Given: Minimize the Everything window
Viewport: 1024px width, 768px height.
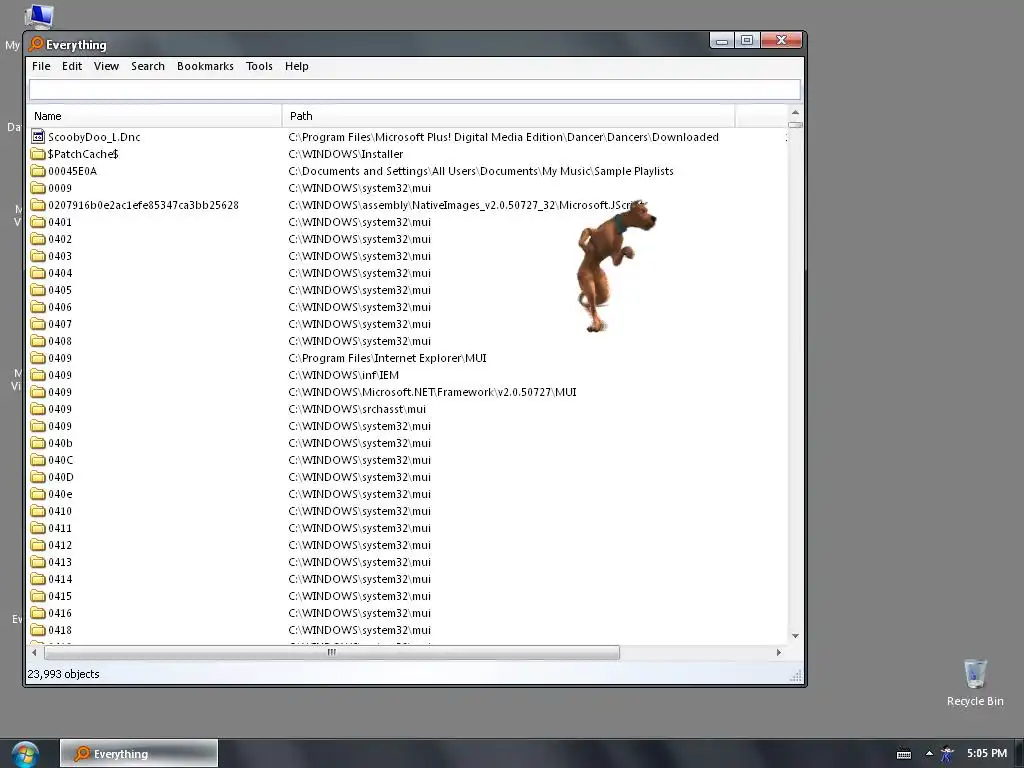Looking at the screenshot, I should 722,40.
